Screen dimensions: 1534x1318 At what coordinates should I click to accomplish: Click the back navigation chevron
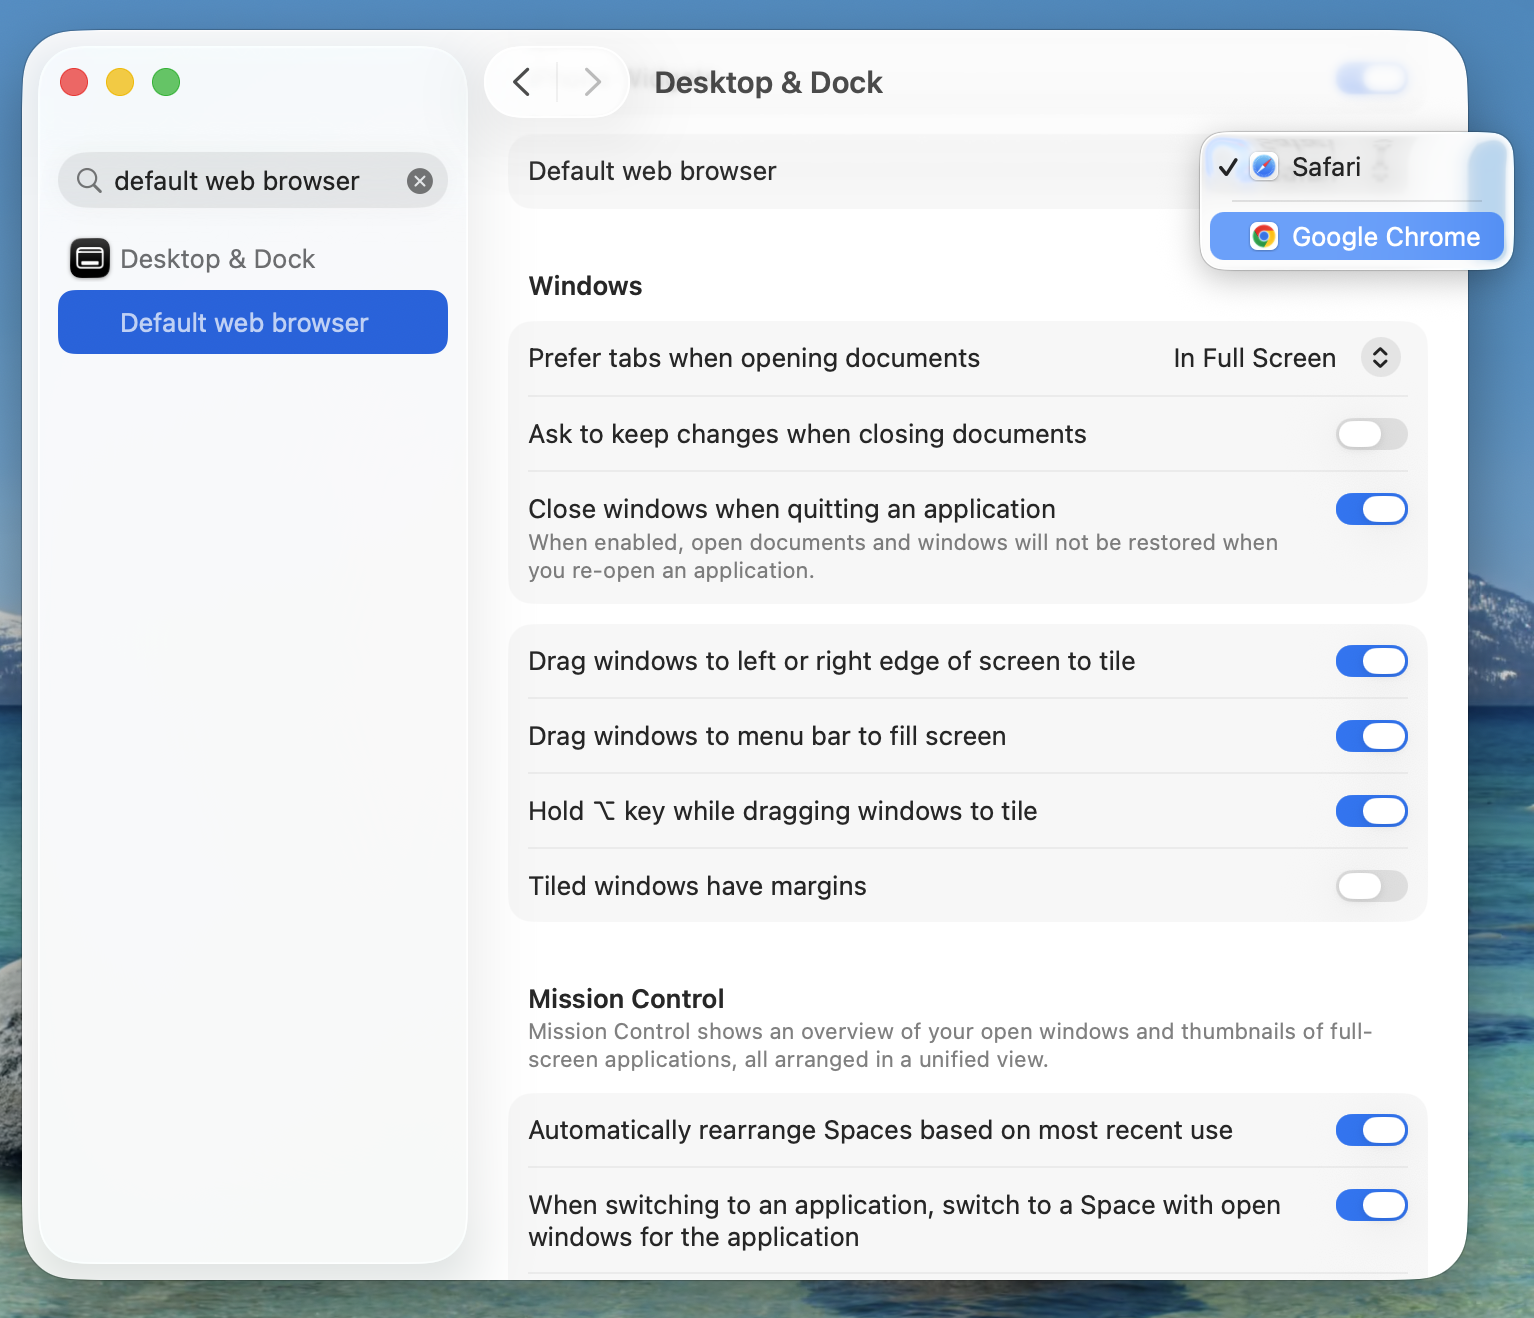pyautogui.click(x=521, y=82)
